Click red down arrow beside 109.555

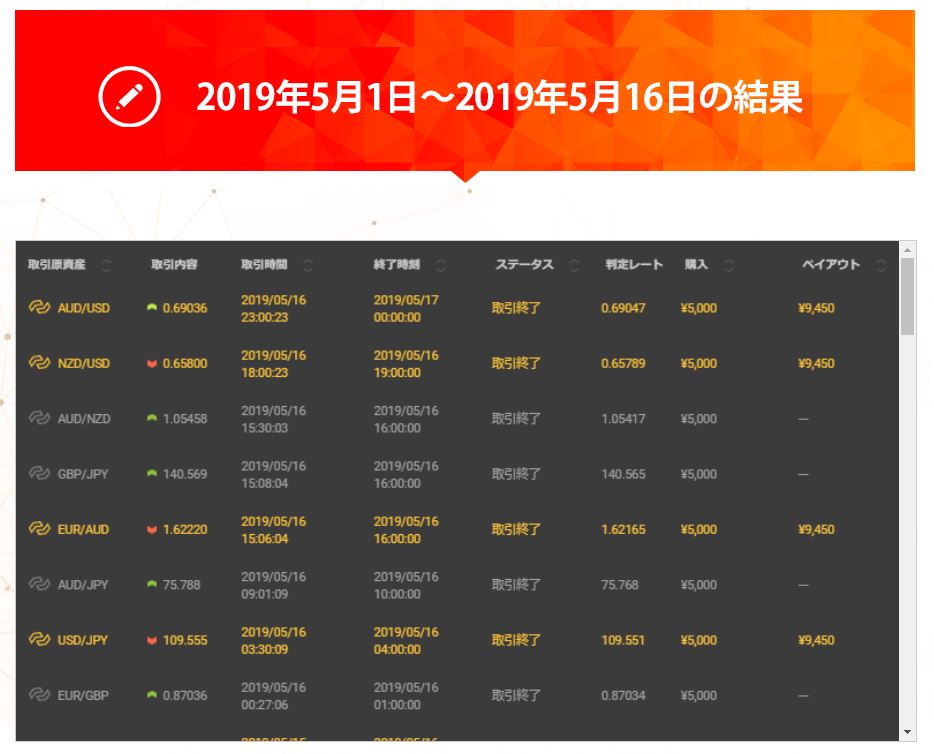click(152, 640)
